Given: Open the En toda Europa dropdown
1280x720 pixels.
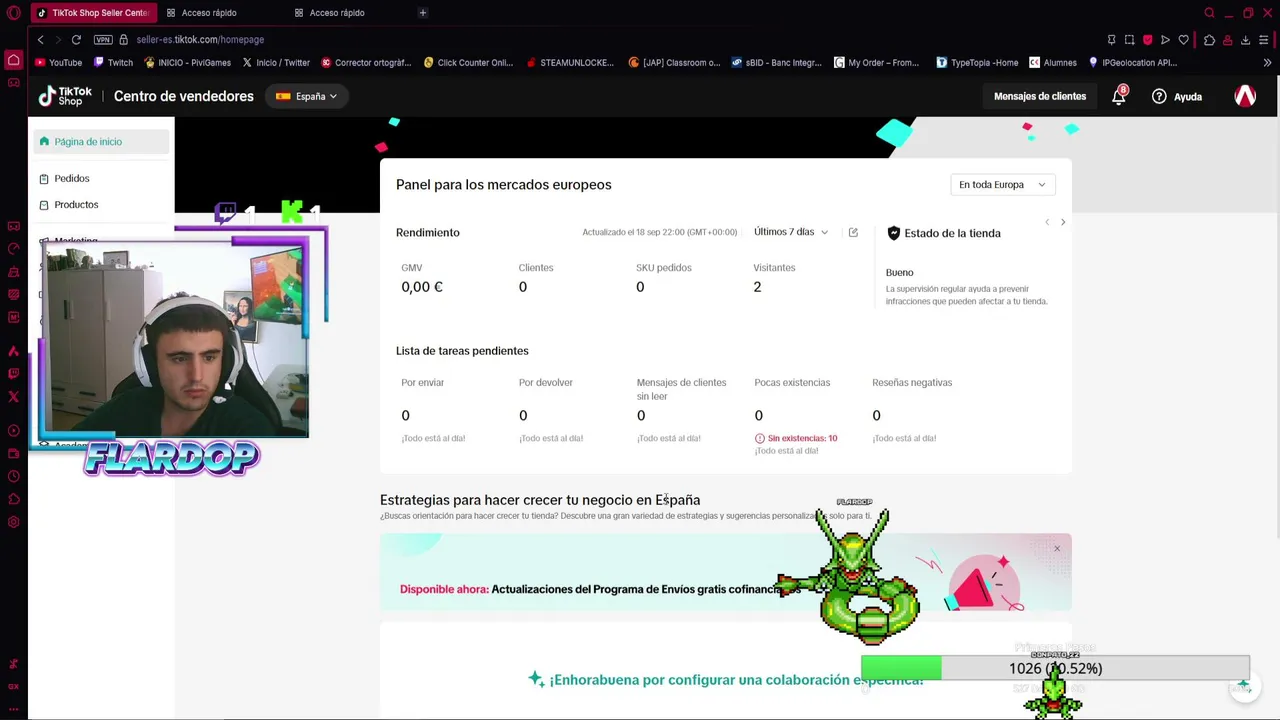Looking at the screenshot, I should (x=1001, y=185).
